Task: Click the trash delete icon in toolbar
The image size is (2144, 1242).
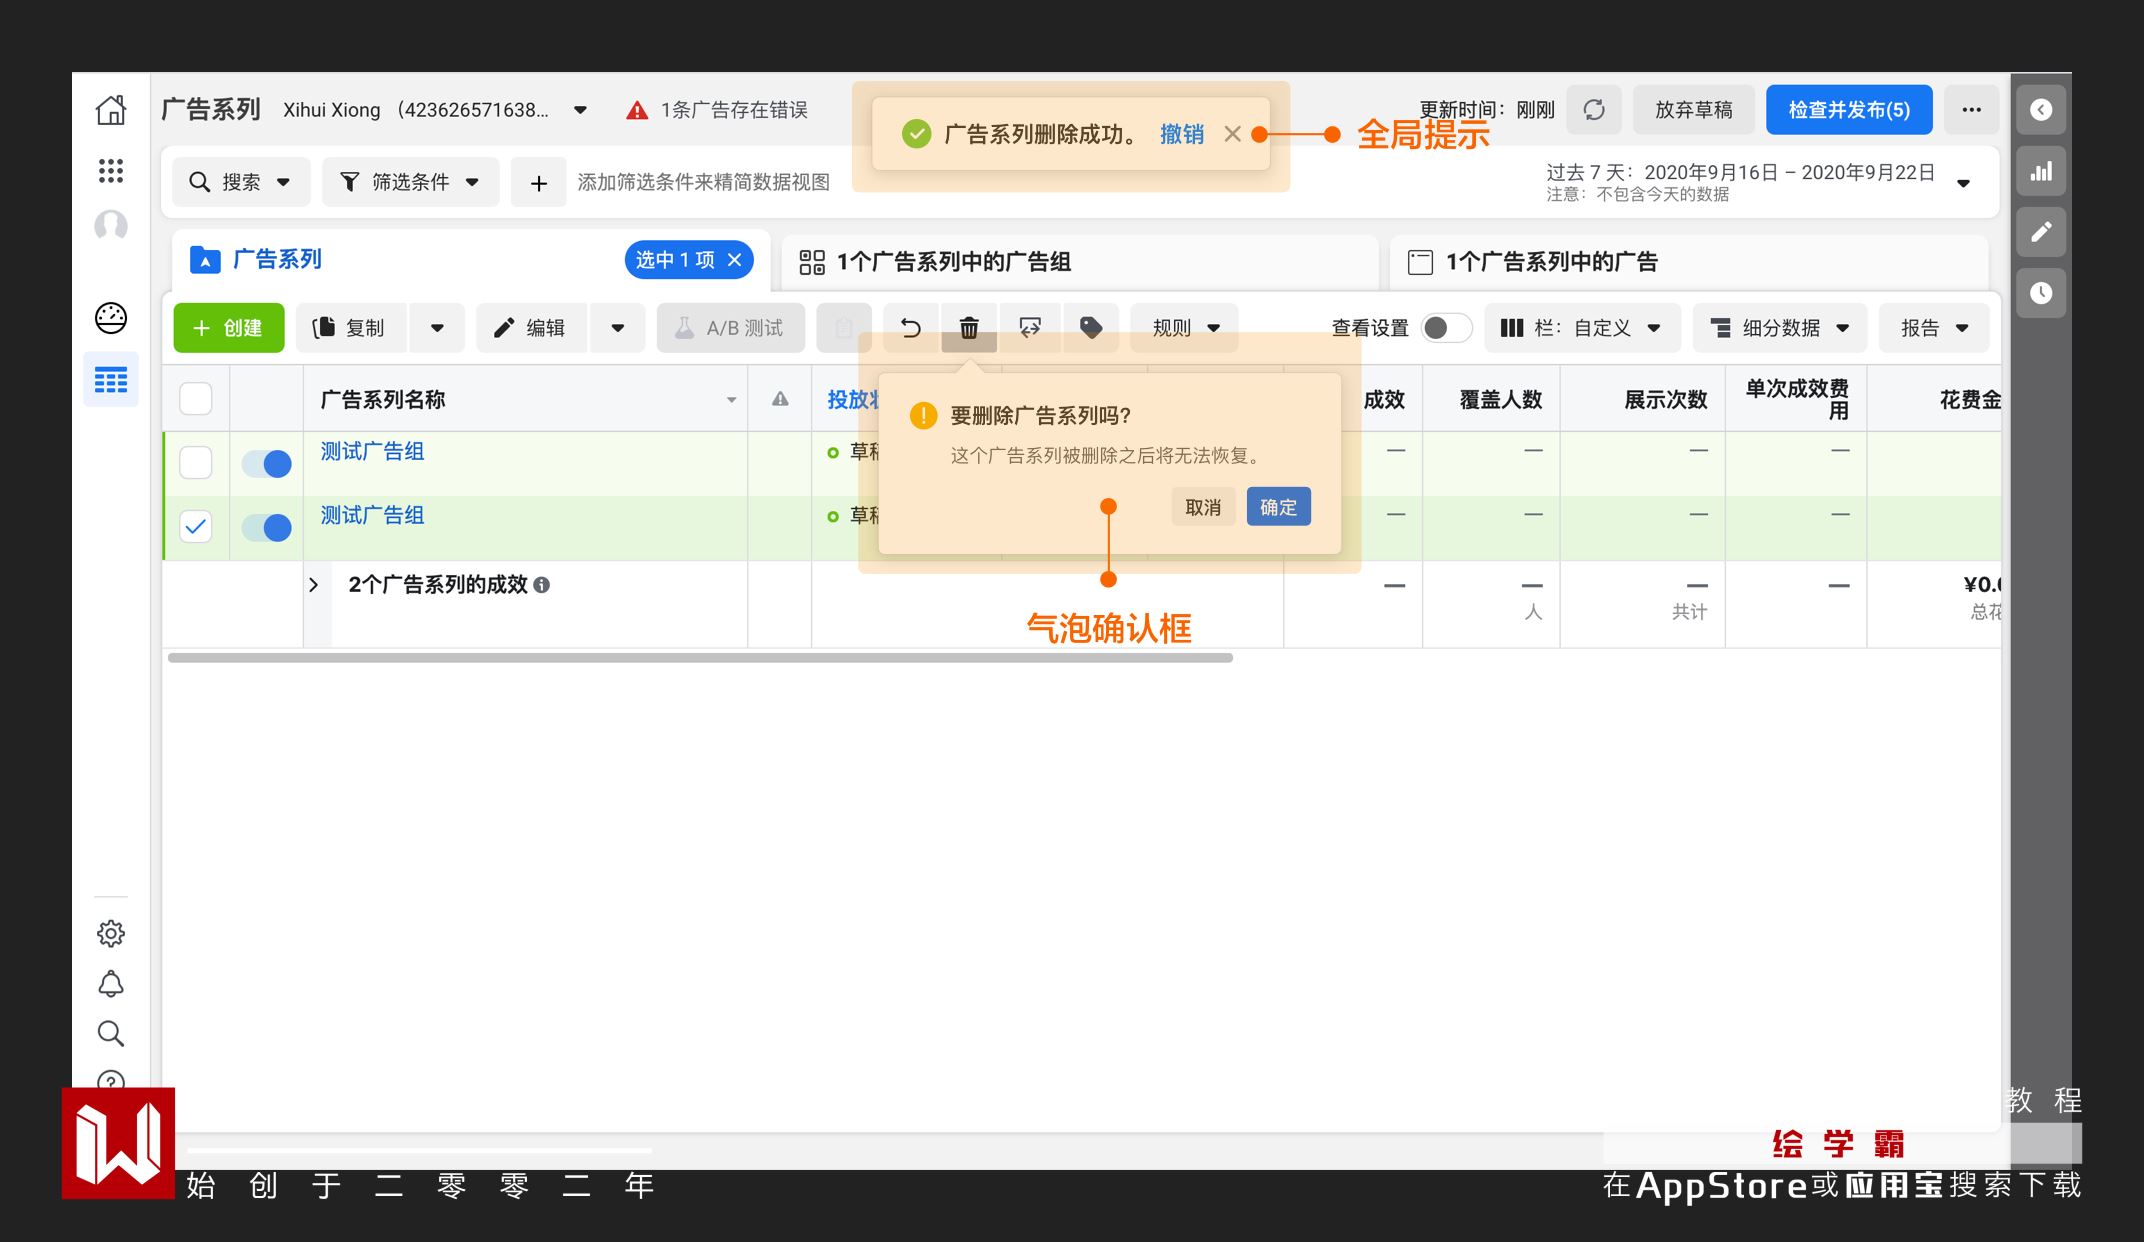Action: pos(969,328)
